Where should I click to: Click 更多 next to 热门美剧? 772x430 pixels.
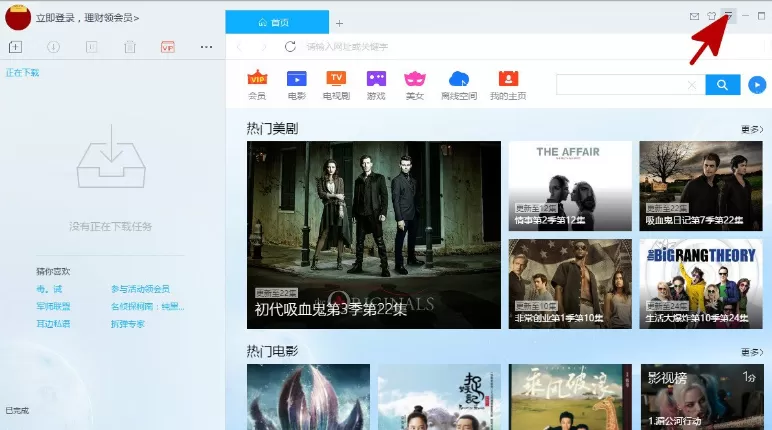[x=752, y=130]
